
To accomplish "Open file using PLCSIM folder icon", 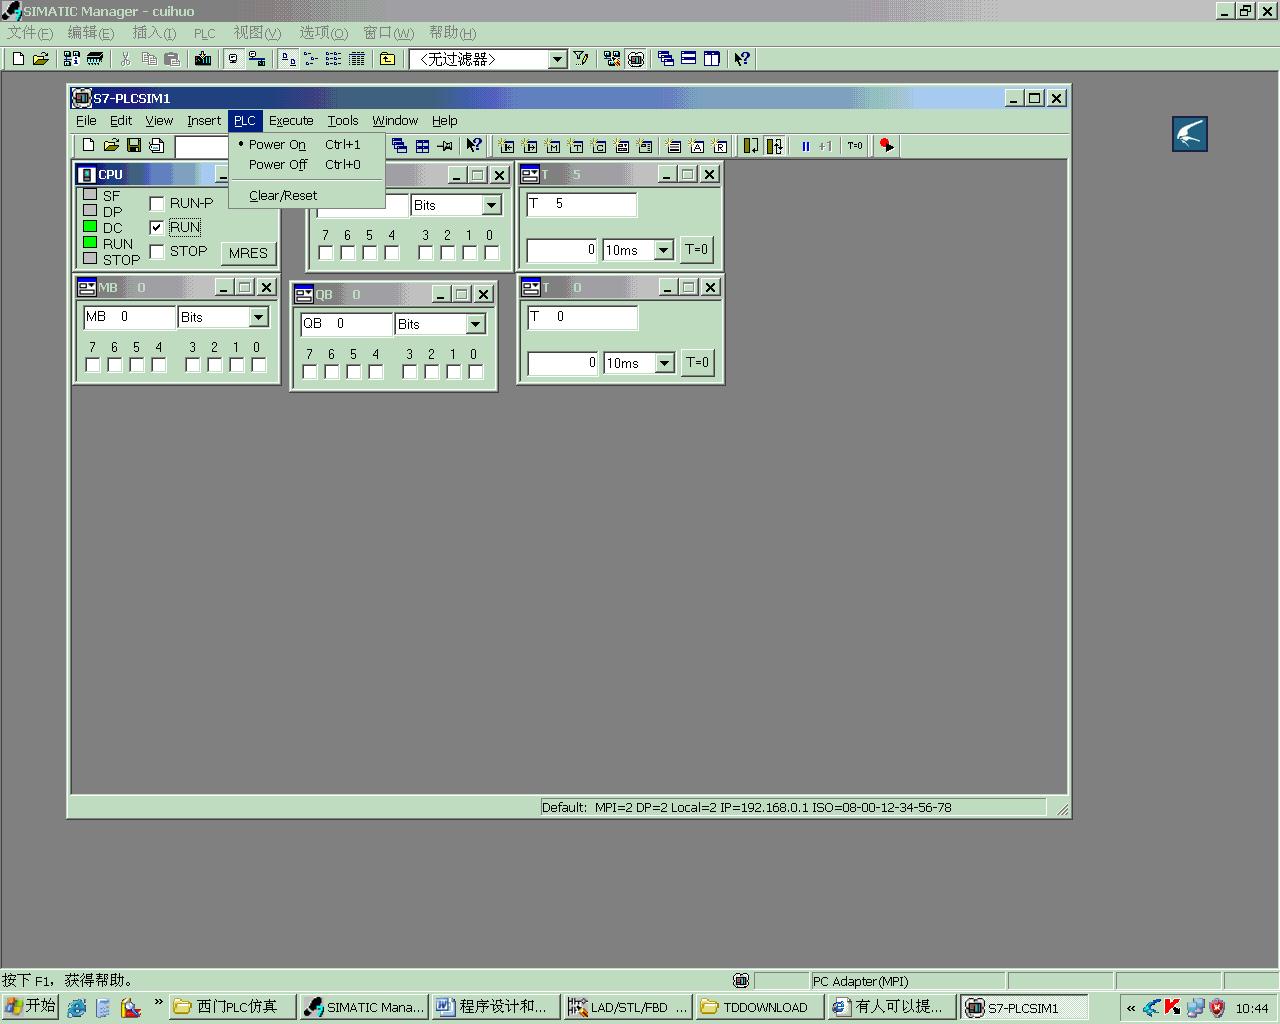I will (111, 146).
